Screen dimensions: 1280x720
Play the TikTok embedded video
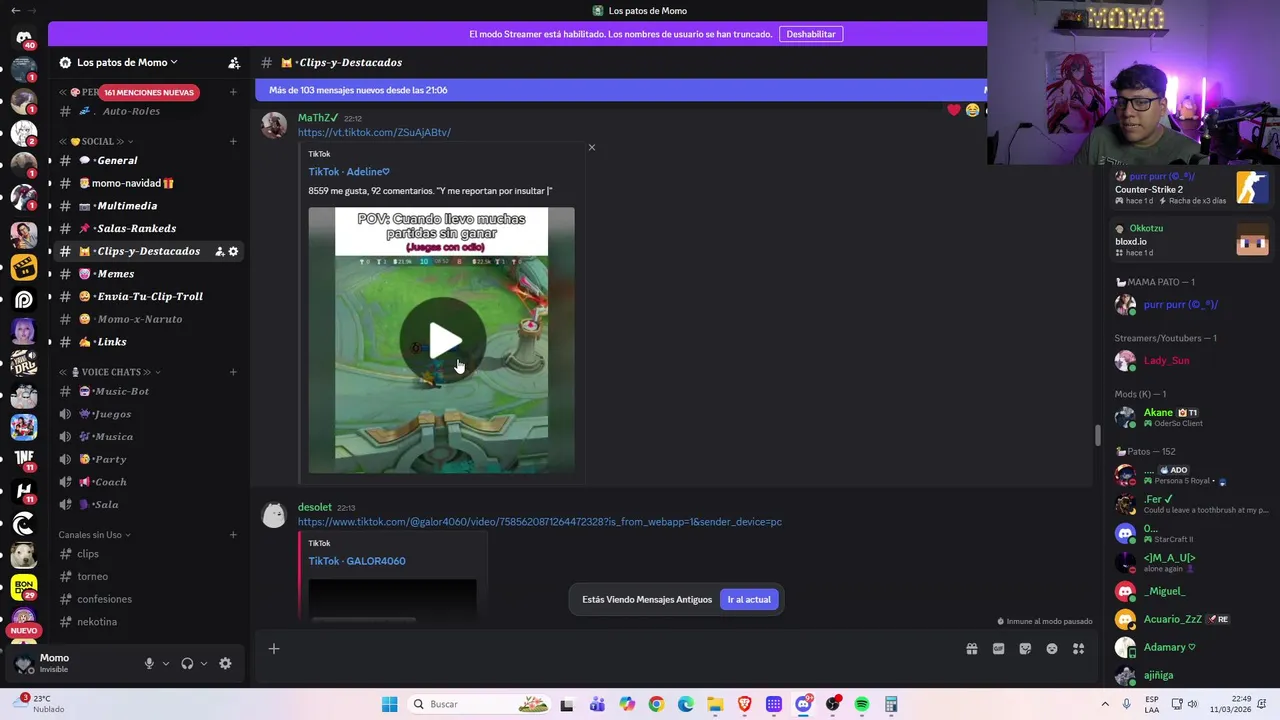pos(443,341)
